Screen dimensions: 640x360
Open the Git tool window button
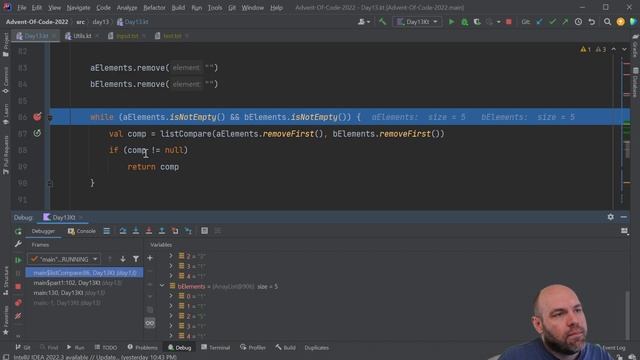click(23, 347)
